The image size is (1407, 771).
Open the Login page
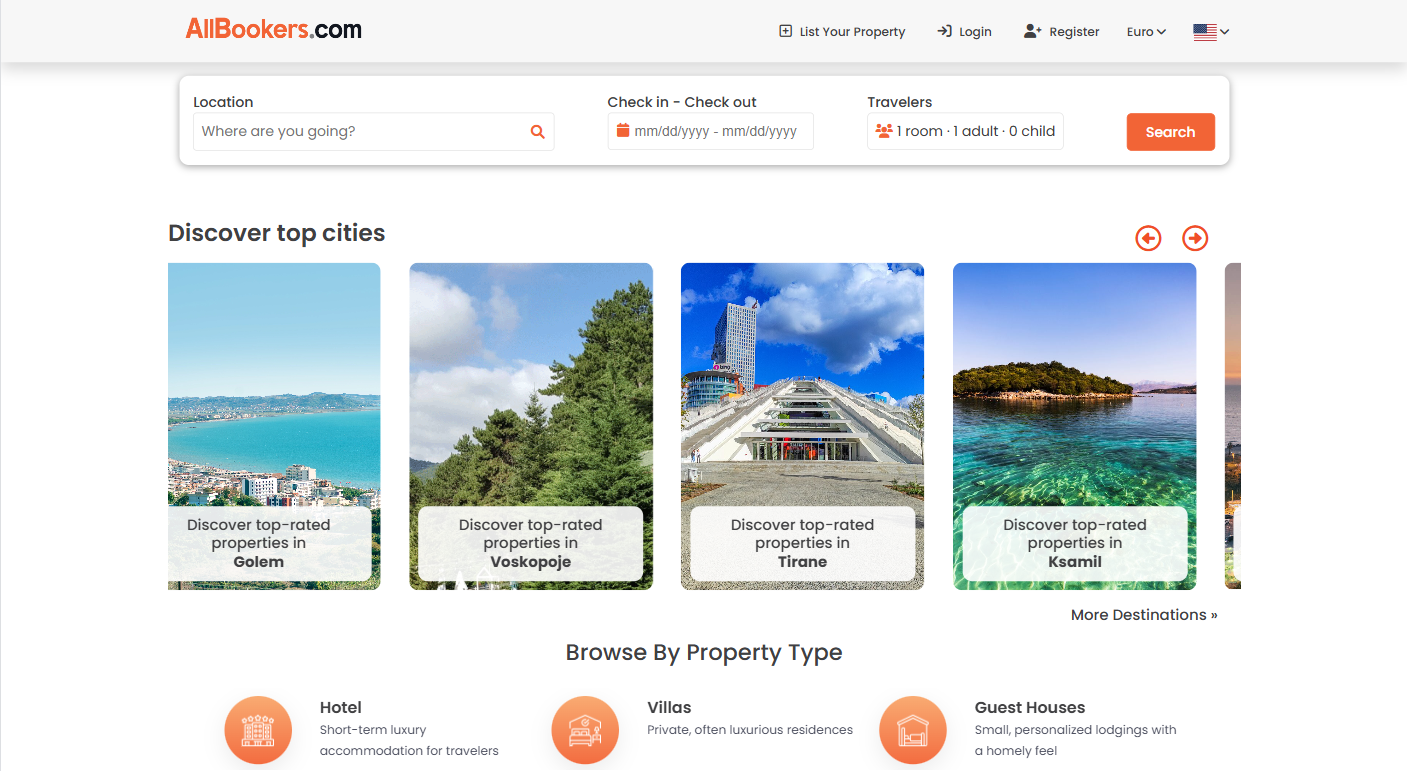(964, 32)
